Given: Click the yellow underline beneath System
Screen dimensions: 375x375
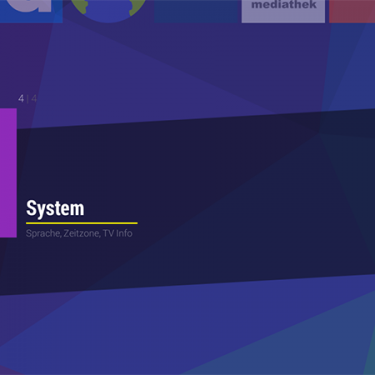Looking at the screenshot, I should (x=82, y=223).
